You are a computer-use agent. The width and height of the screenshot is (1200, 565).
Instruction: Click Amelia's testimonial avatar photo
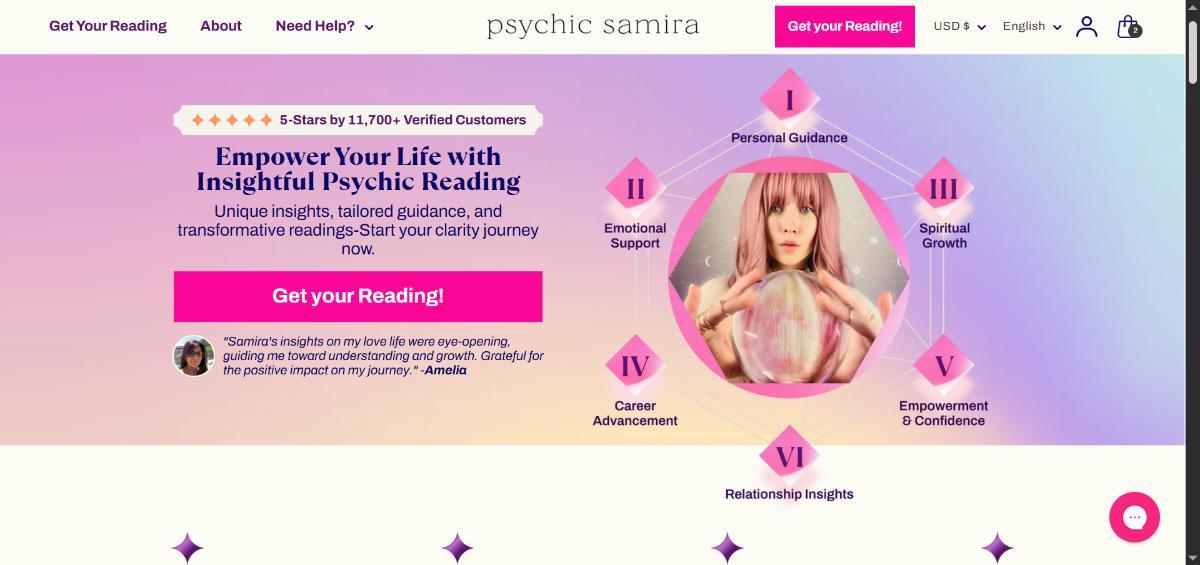(194, 356)
